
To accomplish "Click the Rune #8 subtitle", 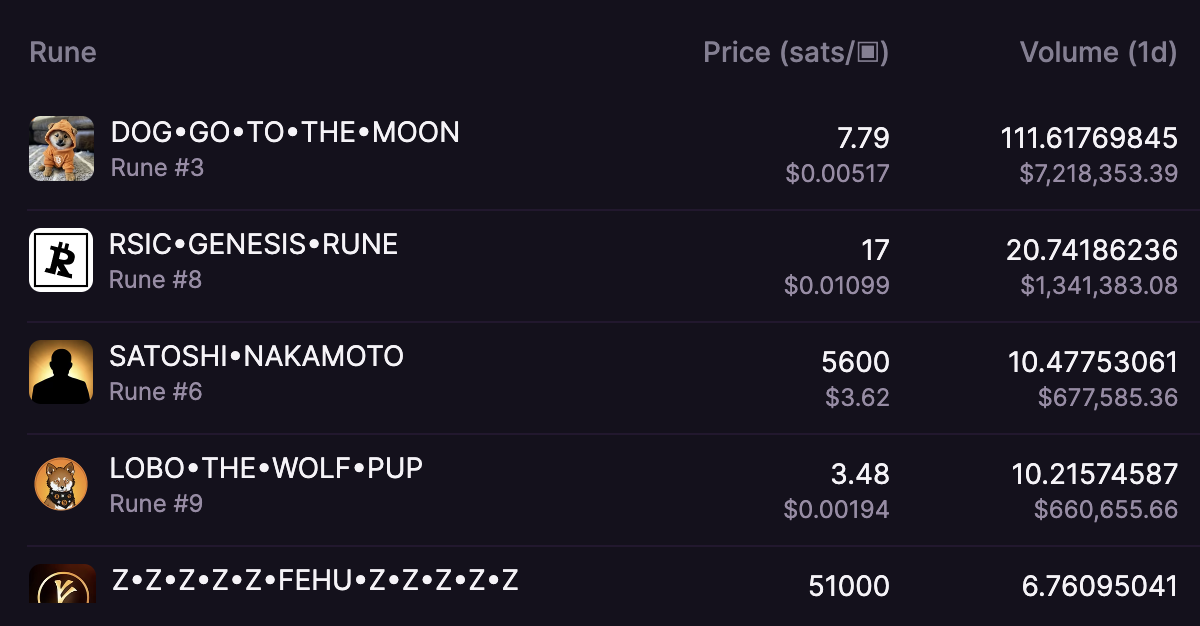I will 155,279.
